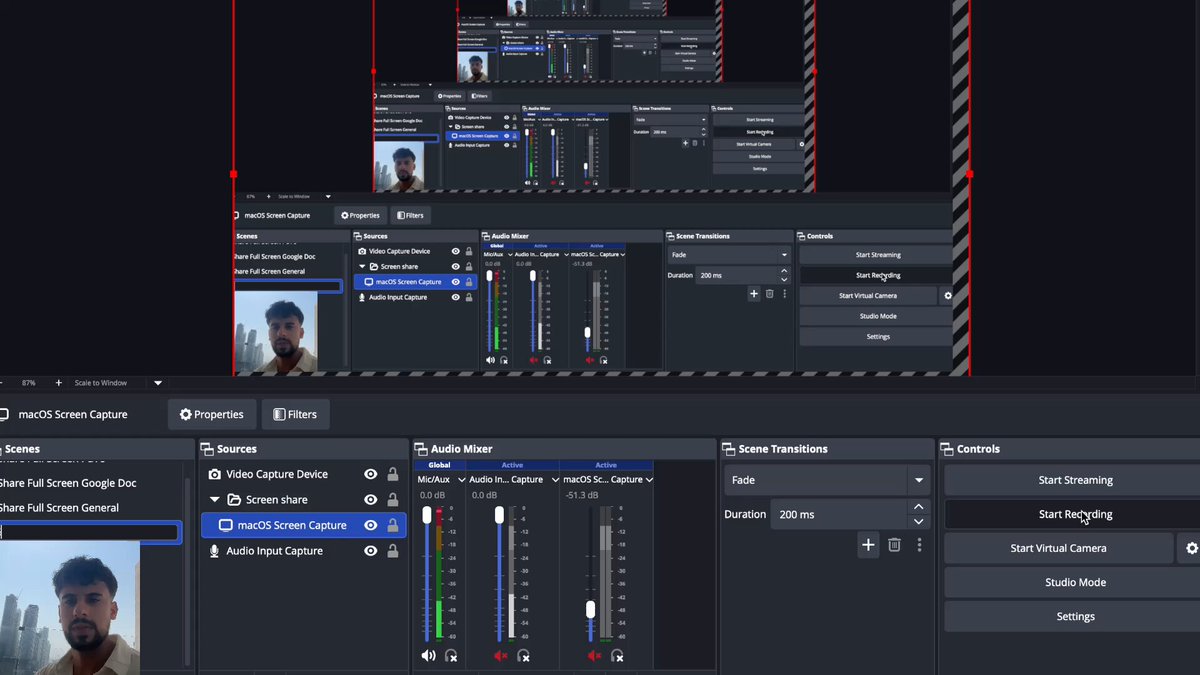Hide macOS Screen Capture source with eye
This screenshot has height=675, width=1200.
pos(371,525)
